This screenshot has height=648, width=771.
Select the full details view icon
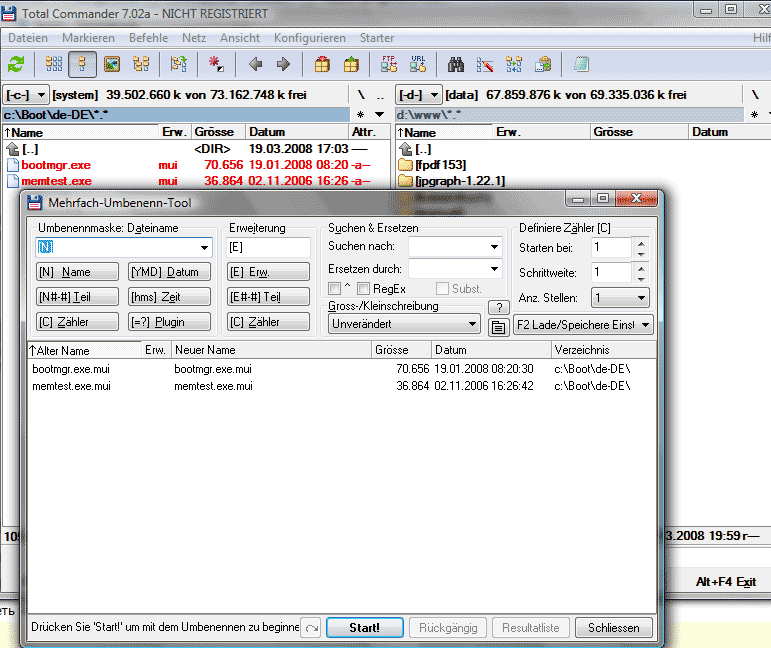click(x=82, y=64)
